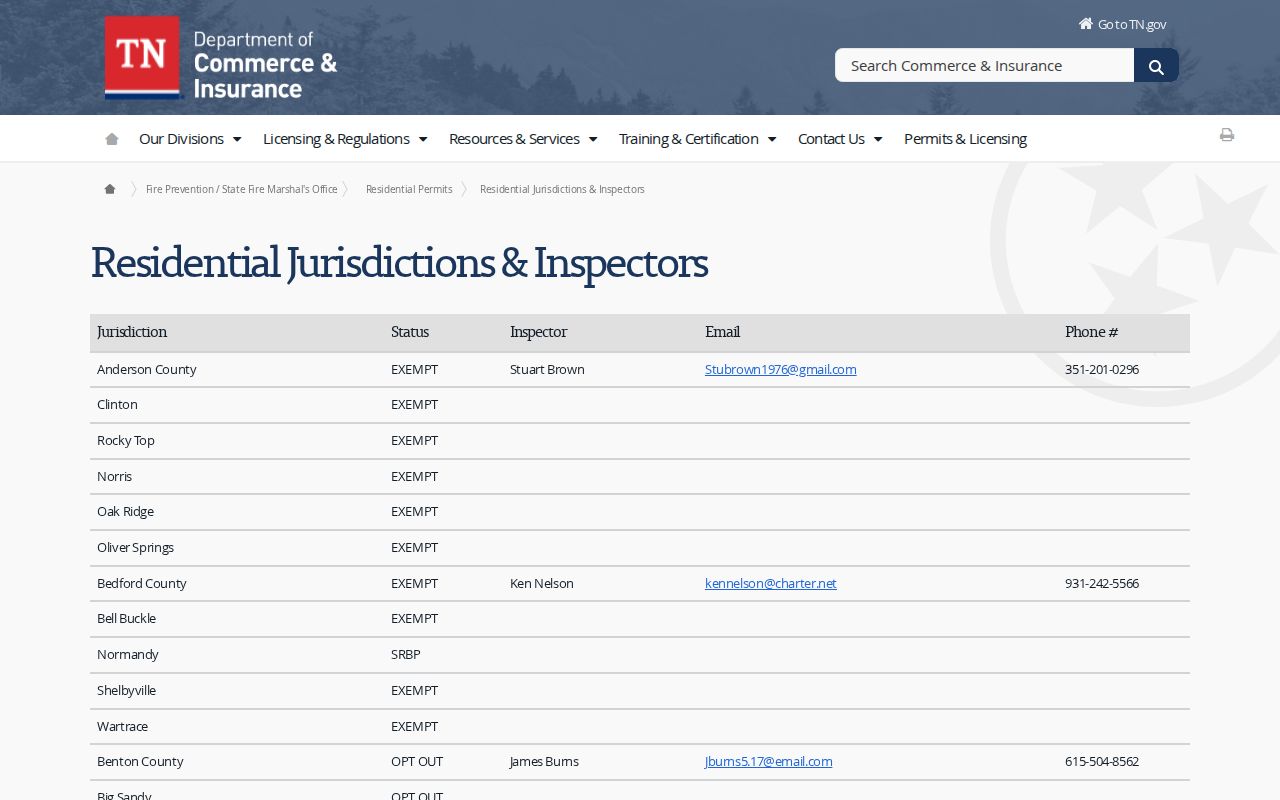Expand the Training & Certification dropdown arrow
The width and height of the screenshot is (1280, 800).
point(772,139)
